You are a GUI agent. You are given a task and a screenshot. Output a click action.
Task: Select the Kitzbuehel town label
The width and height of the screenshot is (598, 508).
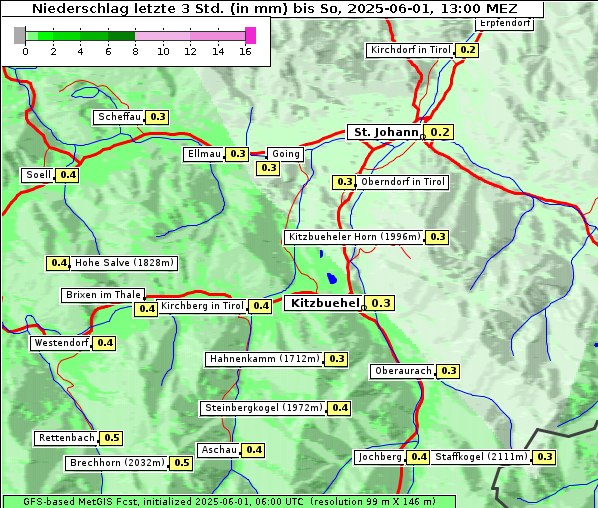324,304
